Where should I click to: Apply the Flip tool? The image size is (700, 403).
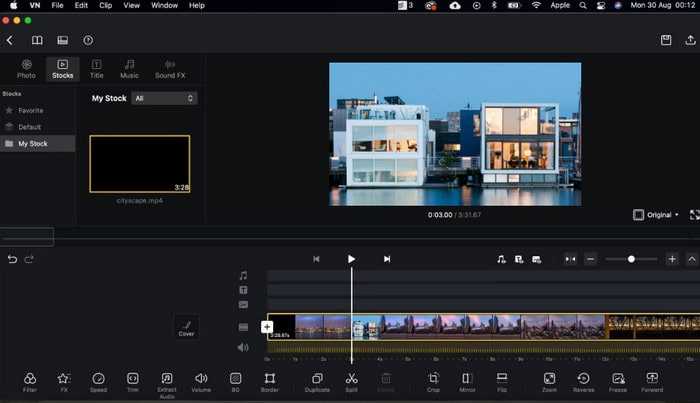pos(502,382)
